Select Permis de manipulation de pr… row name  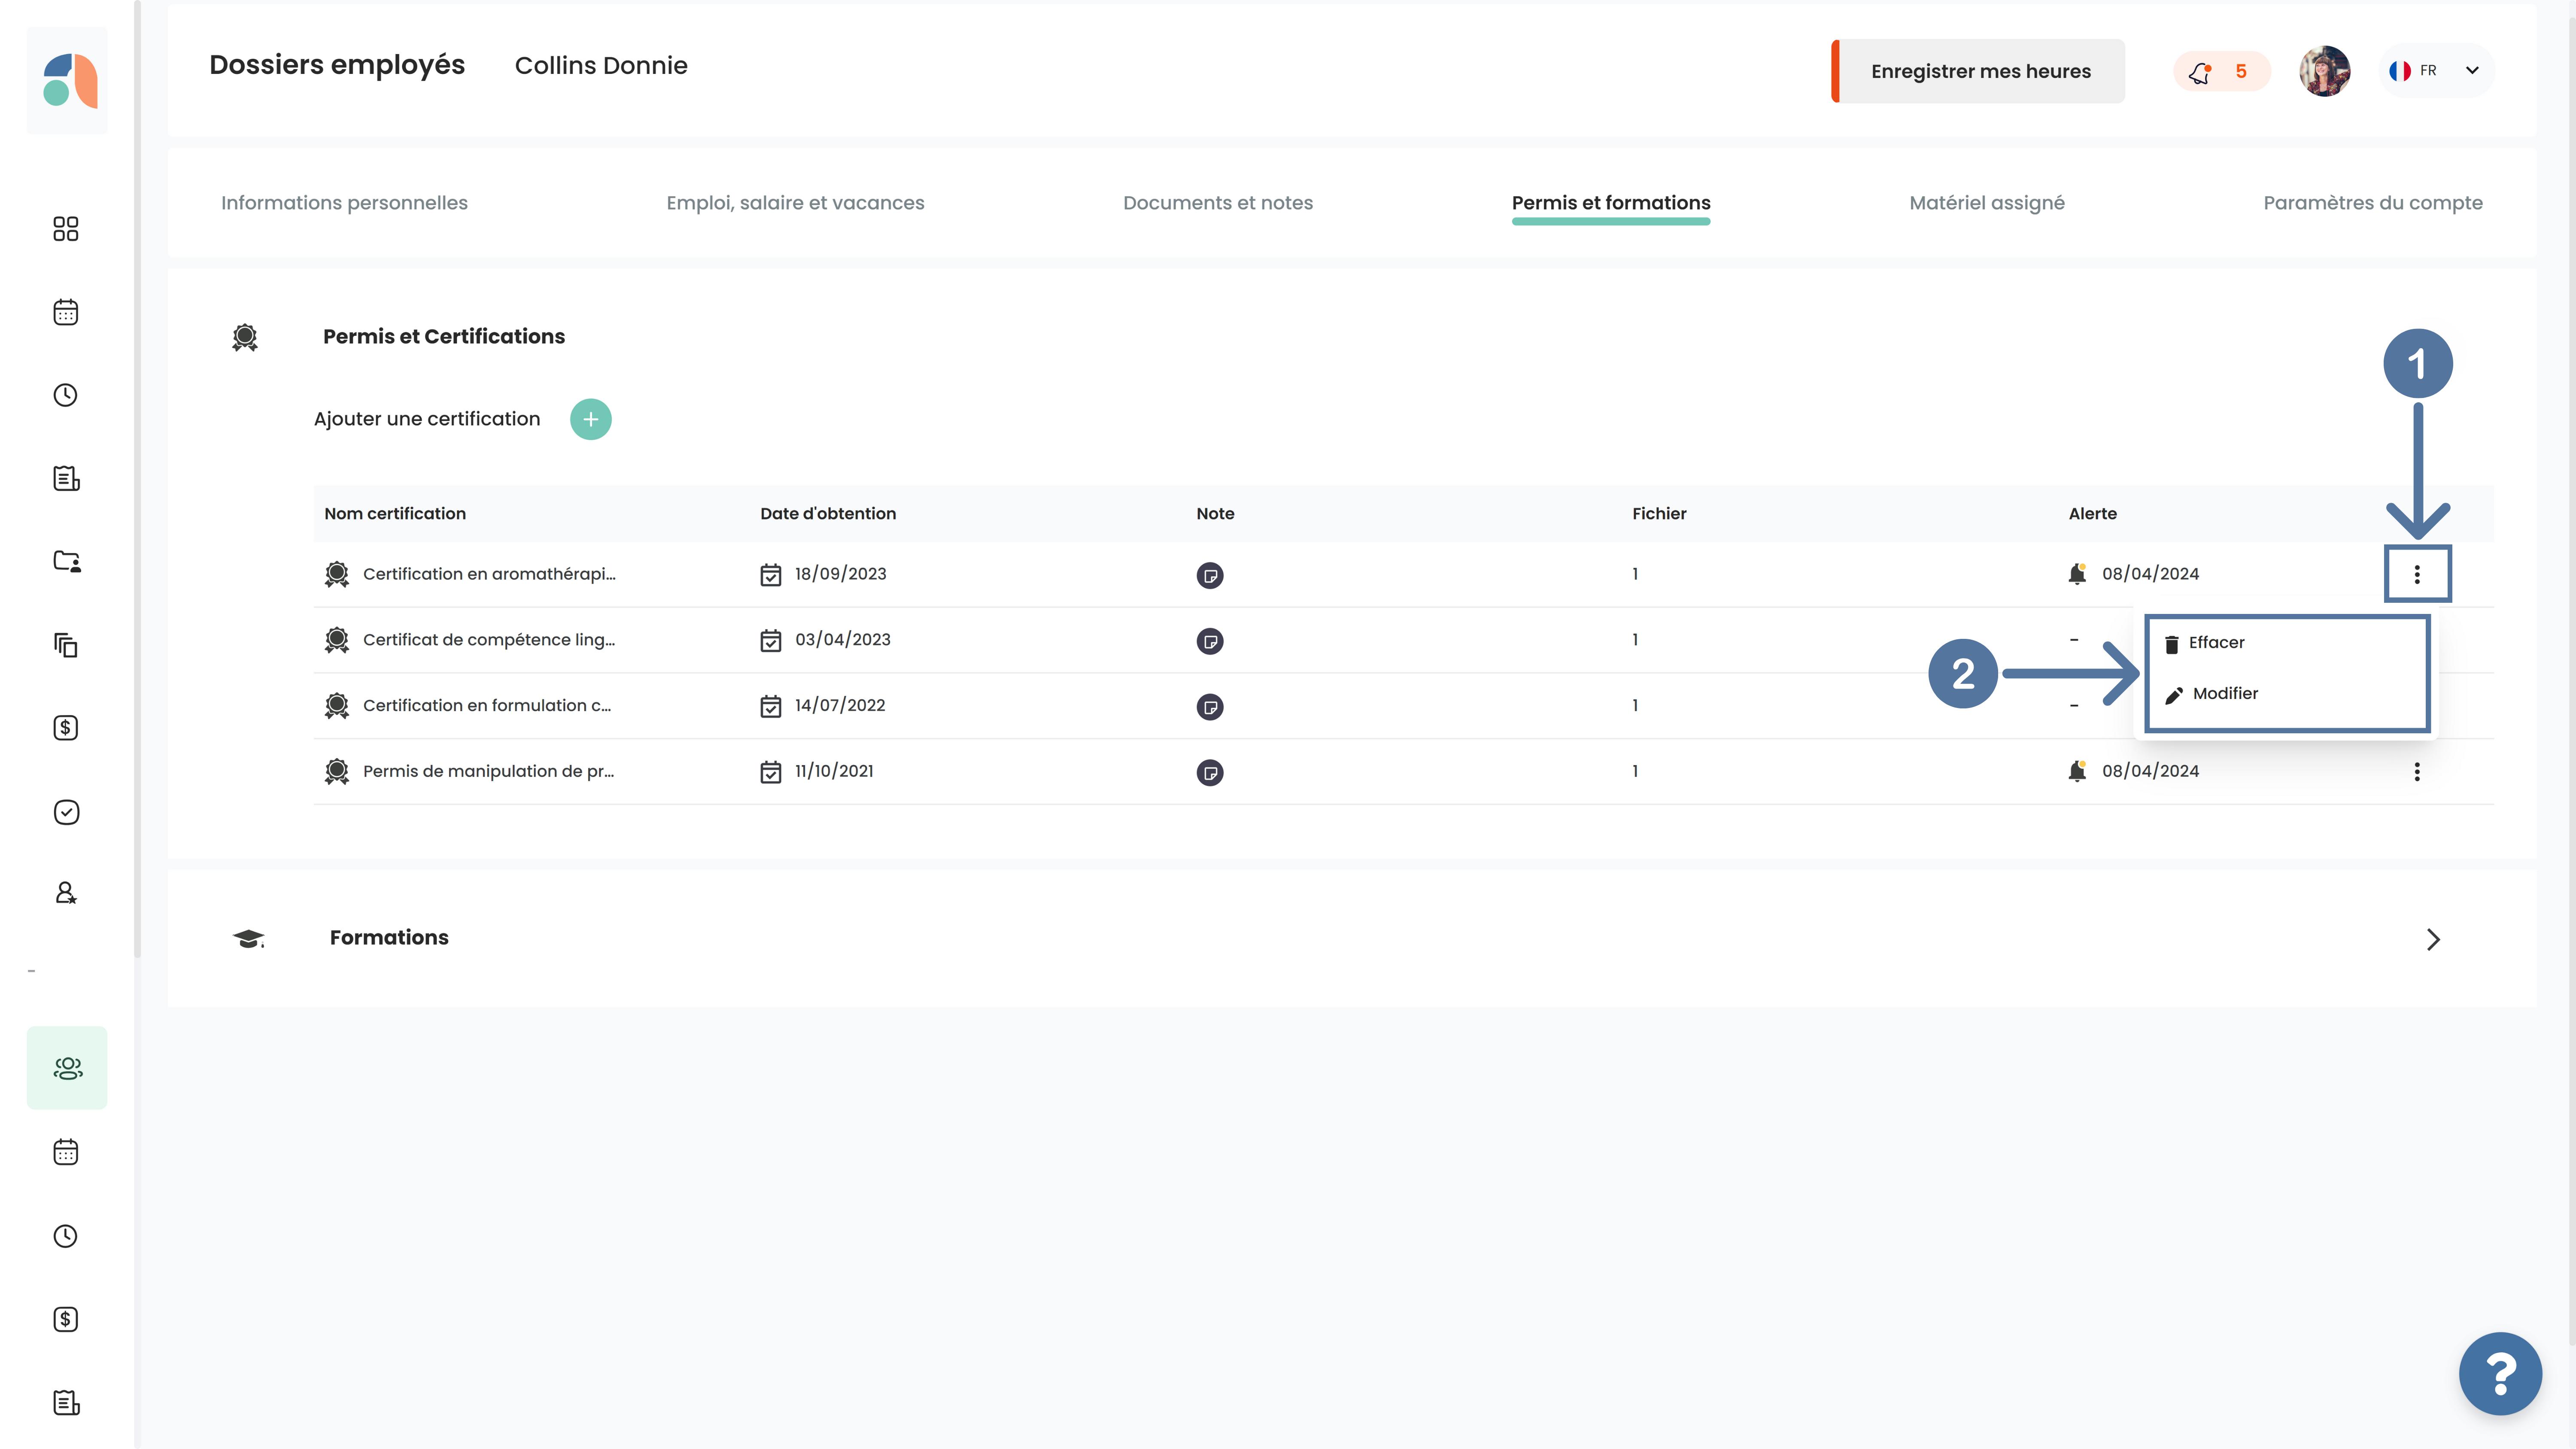click(488, 771)
